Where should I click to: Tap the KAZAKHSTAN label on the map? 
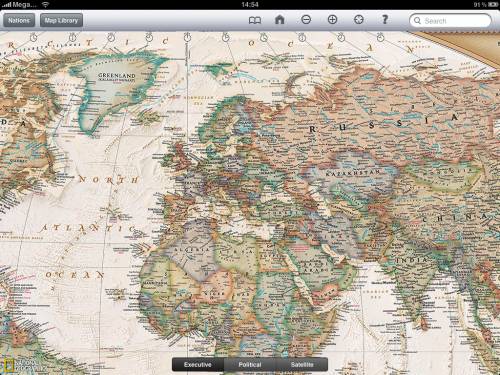(353, 173)
